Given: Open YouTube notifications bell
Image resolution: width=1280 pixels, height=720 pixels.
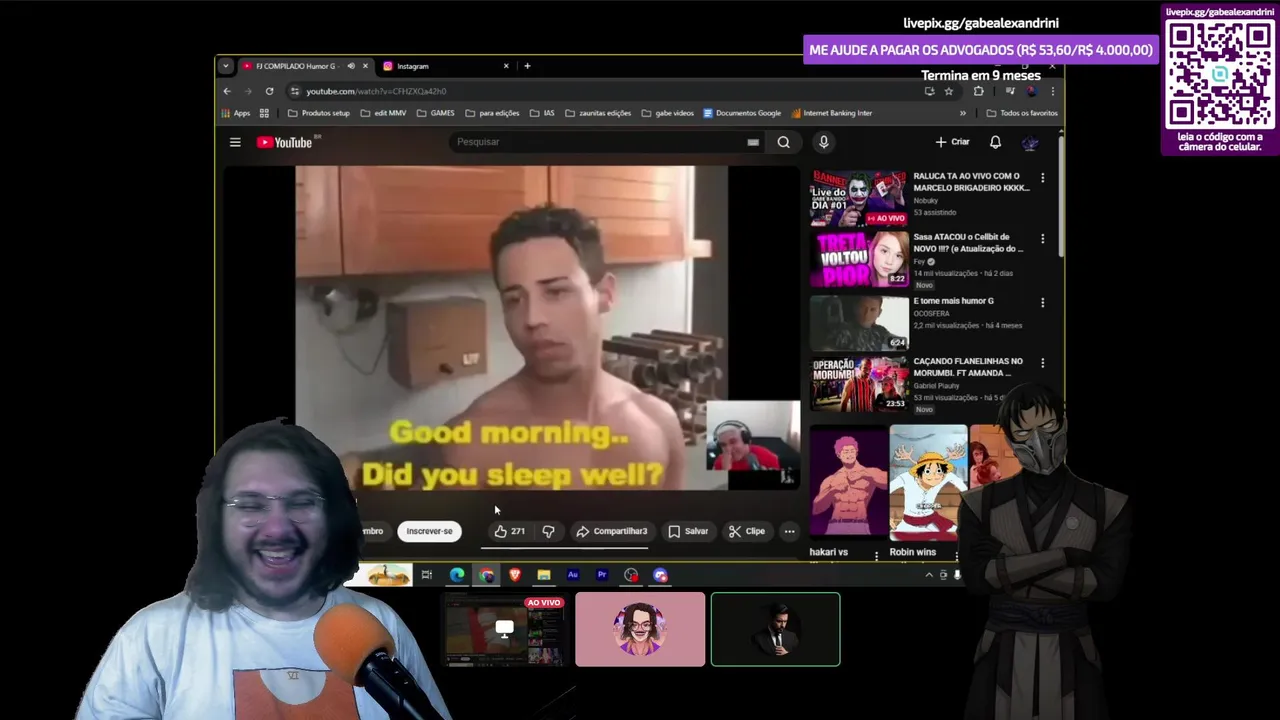Looking at the screenshot, I should pyautogui.click(x=995, y=142).
